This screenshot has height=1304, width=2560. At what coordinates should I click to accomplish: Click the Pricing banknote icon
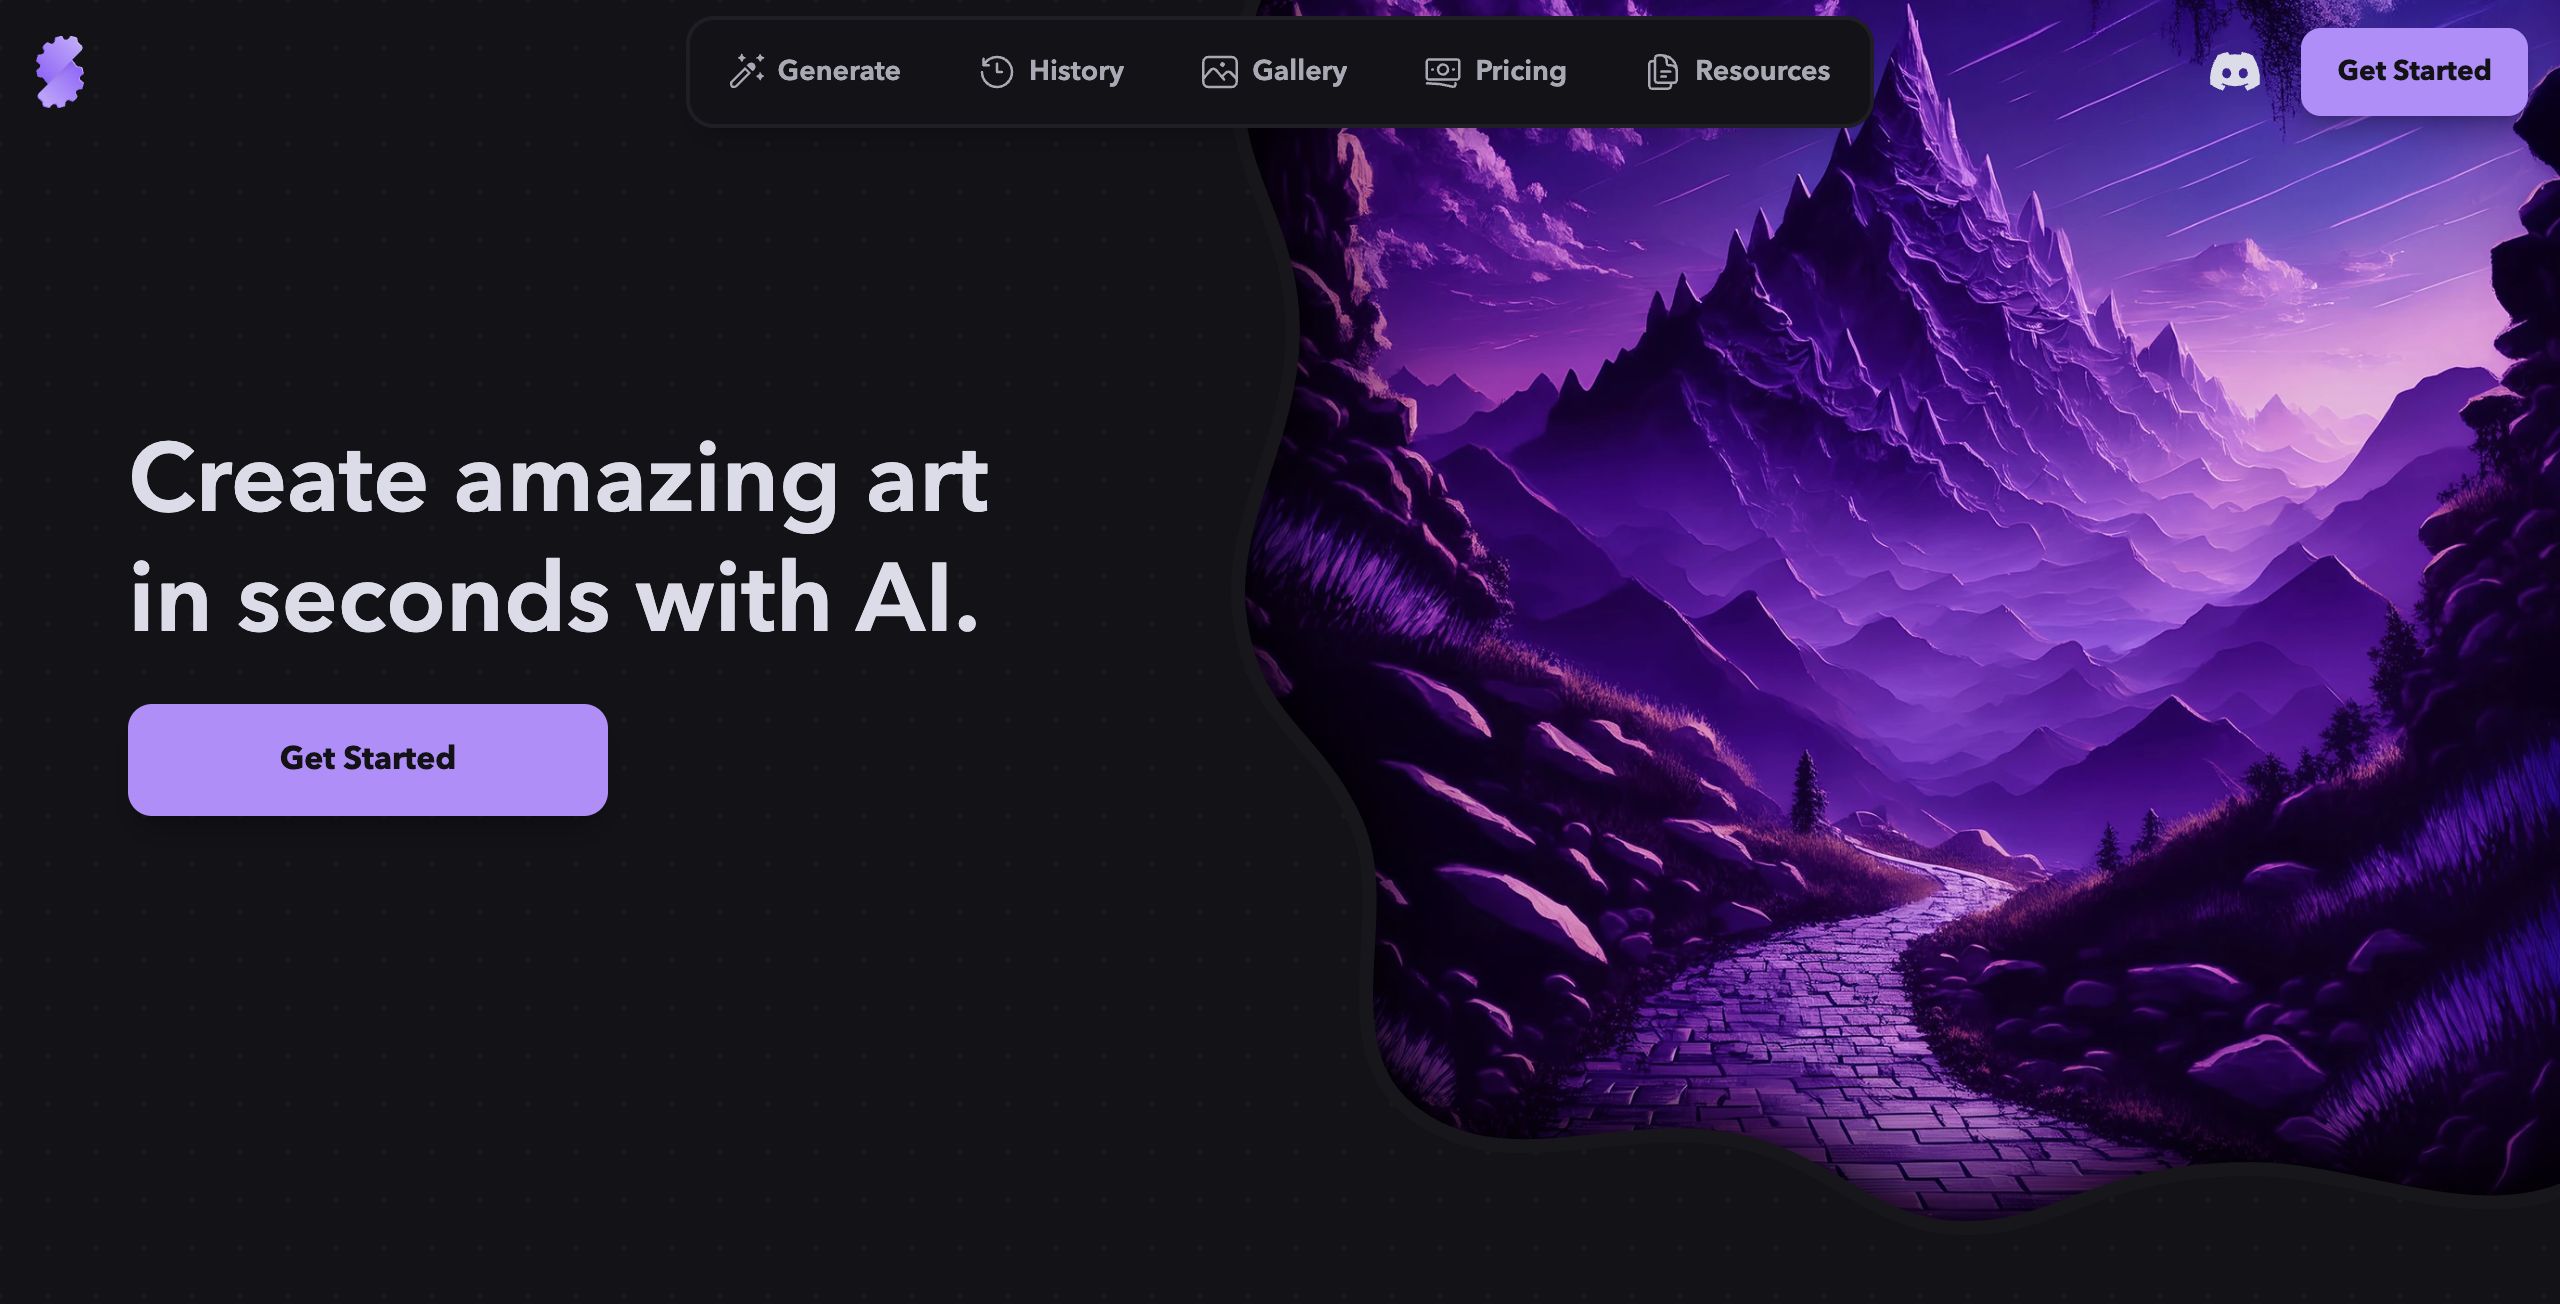point(1442,72)
